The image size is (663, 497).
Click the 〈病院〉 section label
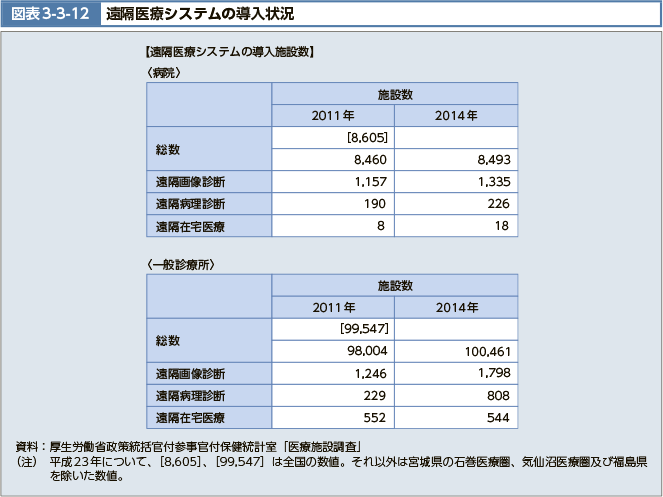[164, 72]
